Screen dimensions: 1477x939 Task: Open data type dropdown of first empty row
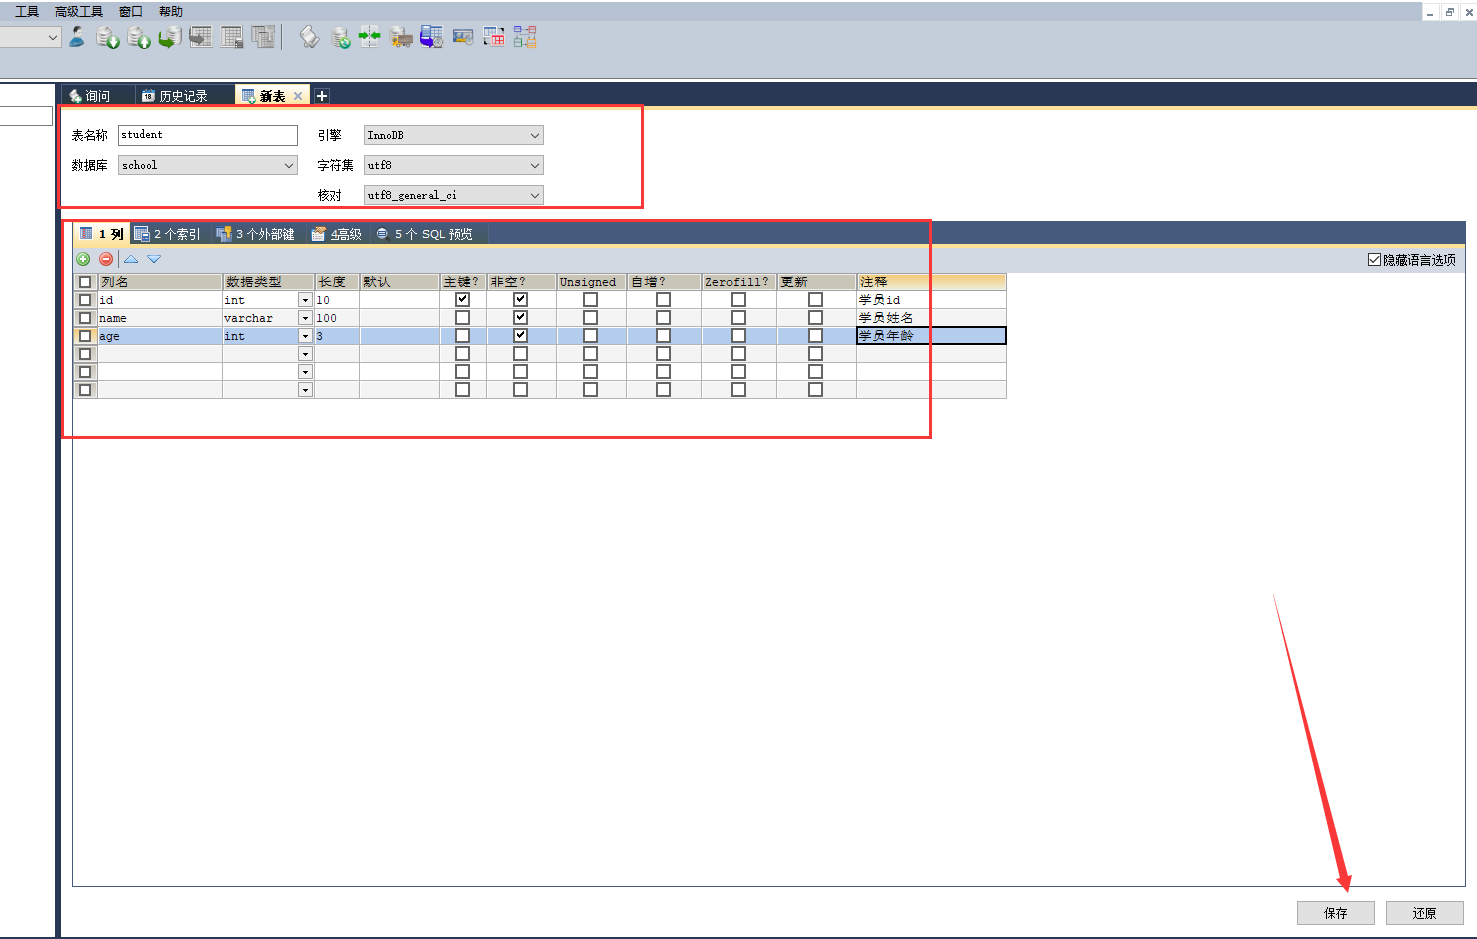coord(305,354)
